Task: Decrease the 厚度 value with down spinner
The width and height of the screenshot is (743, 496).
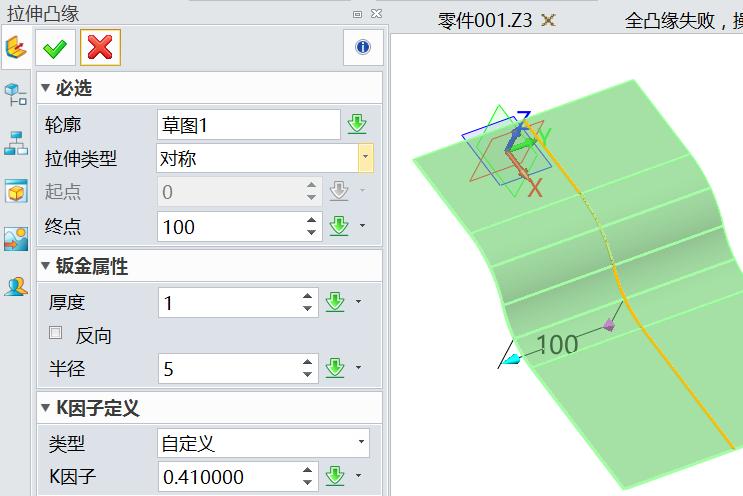Action: click(308, 308)
